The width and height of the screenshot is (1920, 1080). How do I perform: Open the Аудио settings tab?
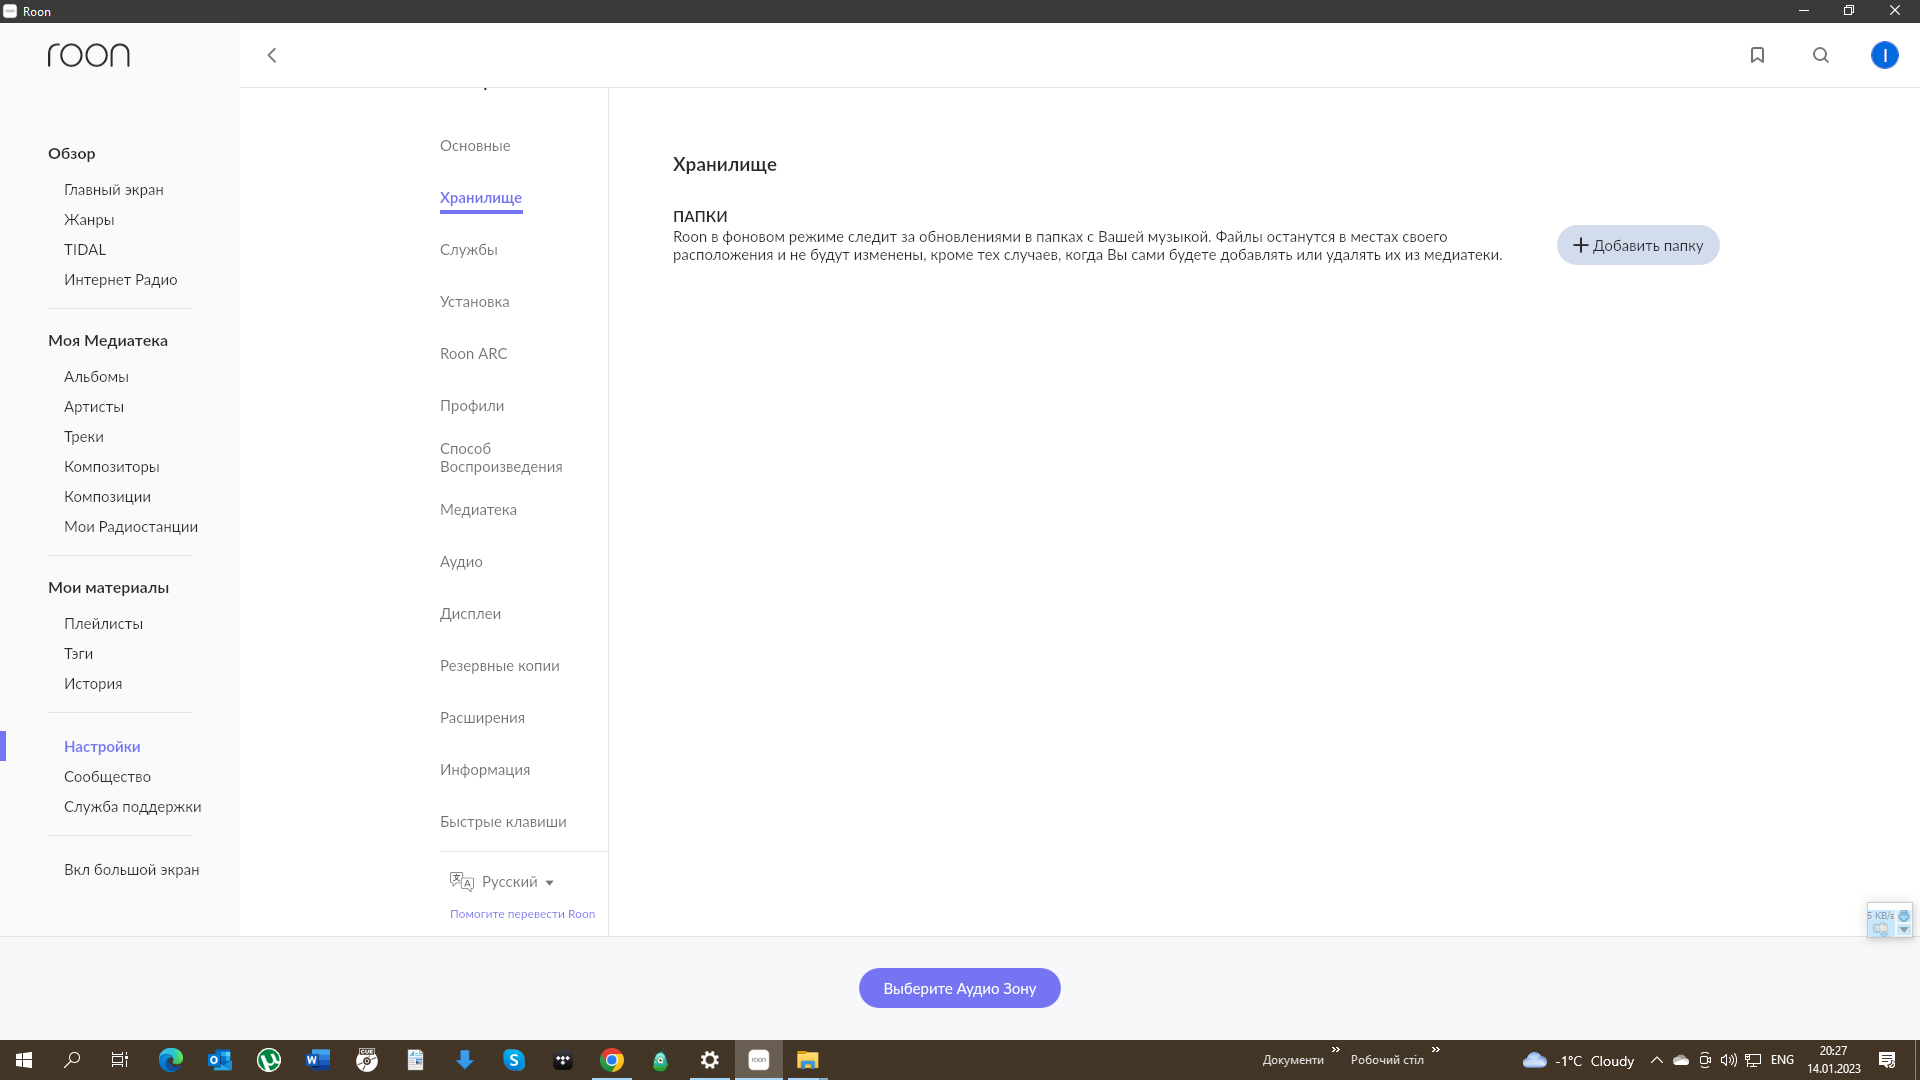[x=461, y=561]
